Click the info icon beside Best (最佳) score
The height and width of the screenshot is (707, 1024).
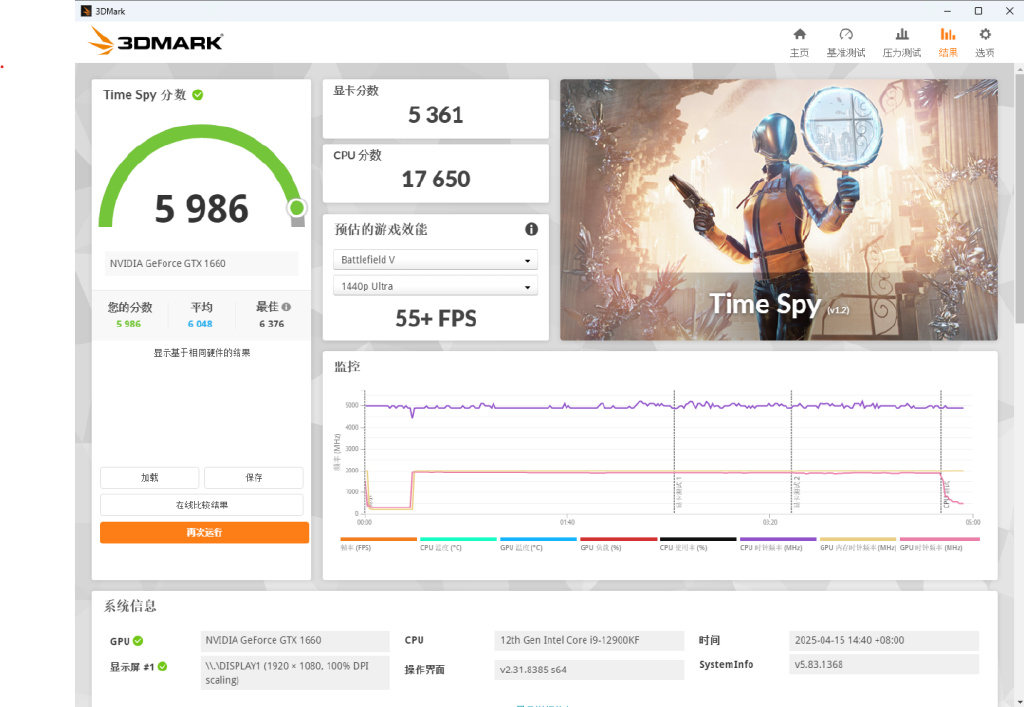click(x=287, y=308)
